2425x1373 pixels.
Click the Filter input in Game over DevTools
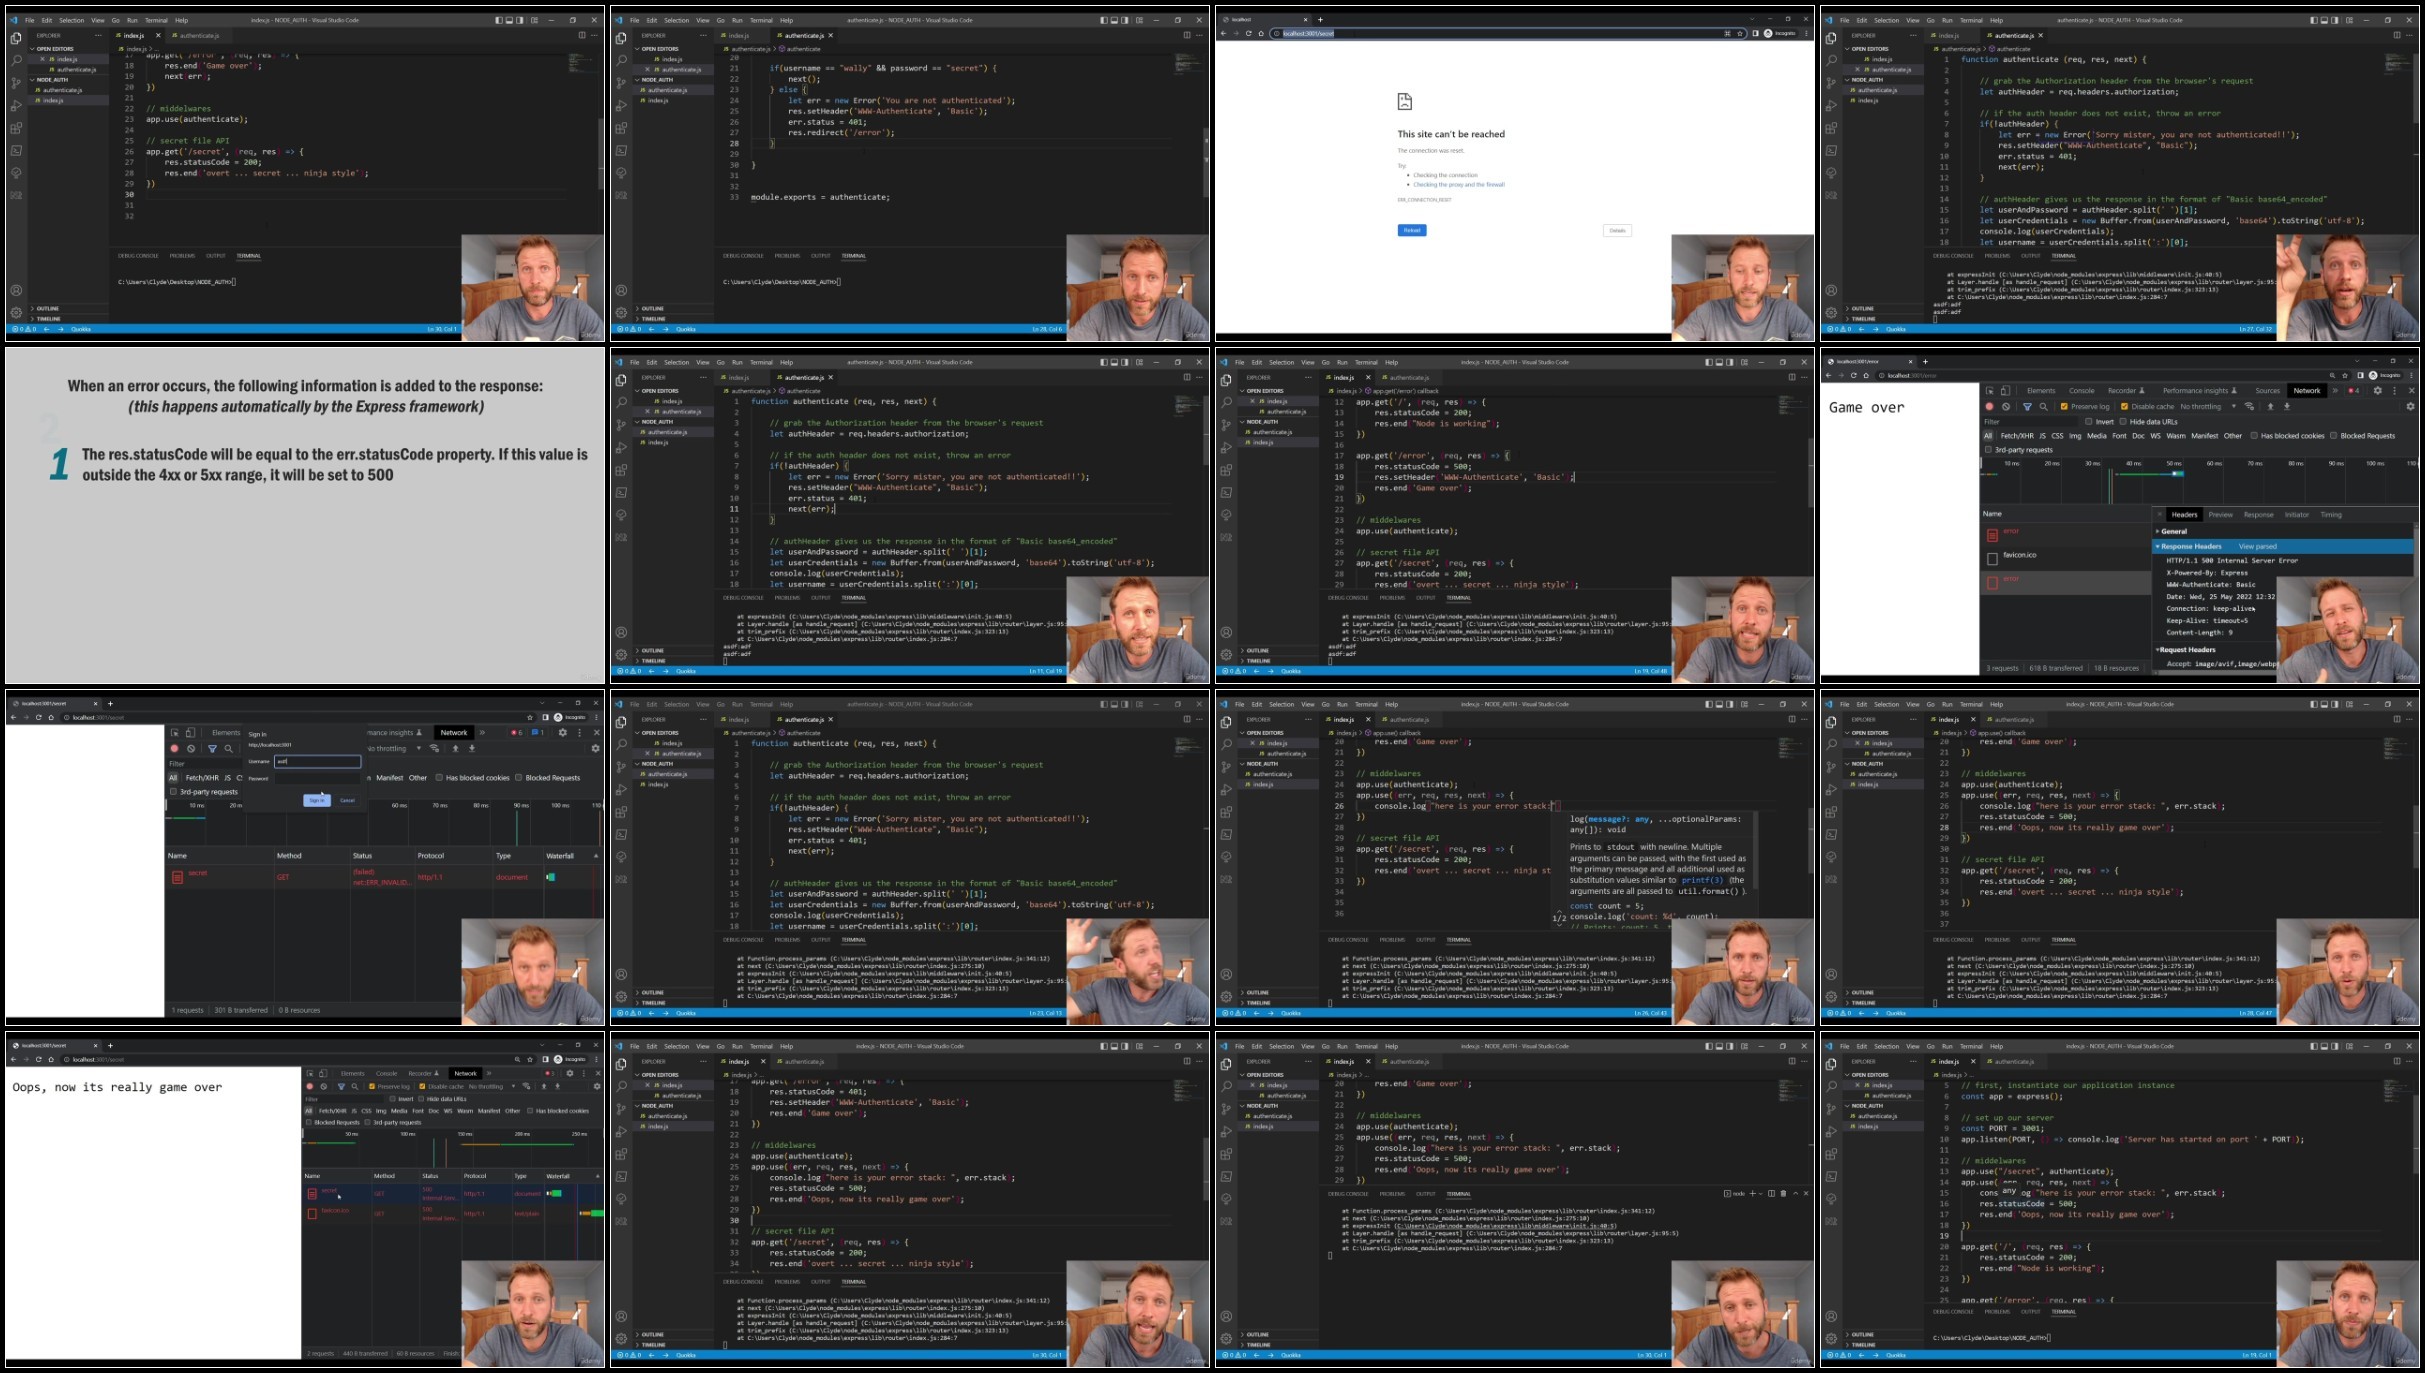(2030, 422)
